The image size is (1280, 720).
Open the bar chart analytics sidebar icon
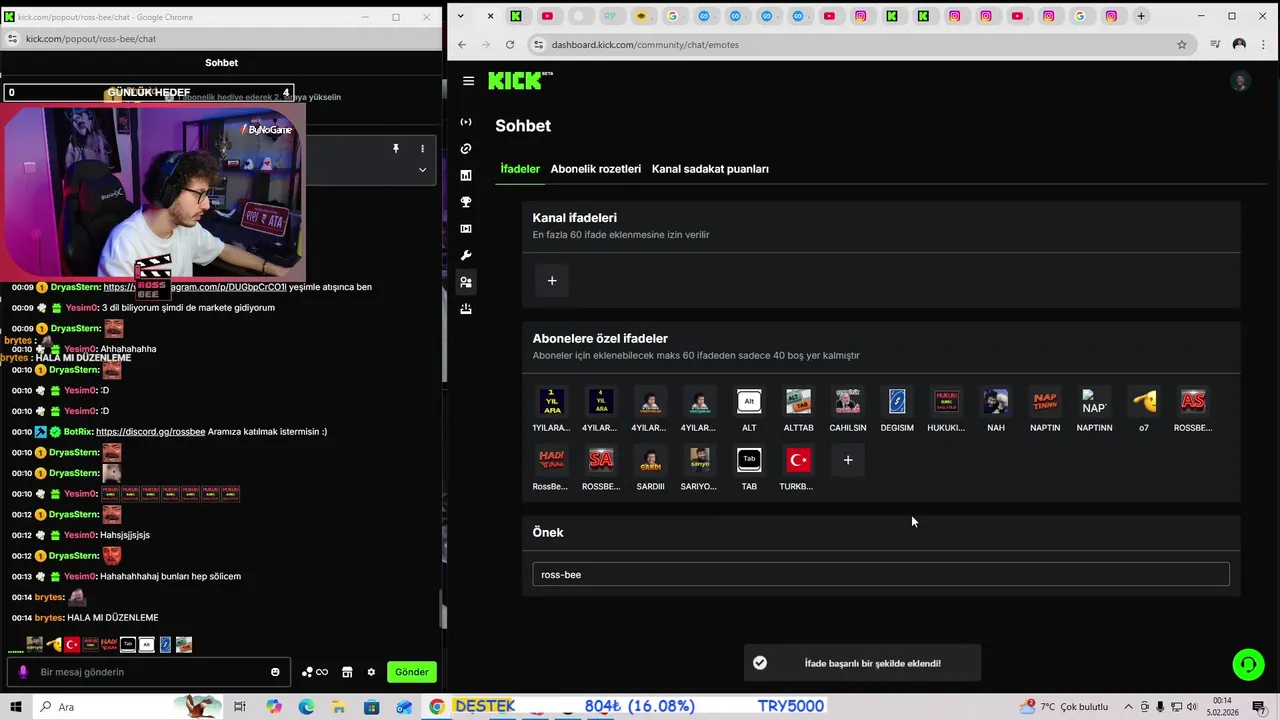tap(466, 175)
